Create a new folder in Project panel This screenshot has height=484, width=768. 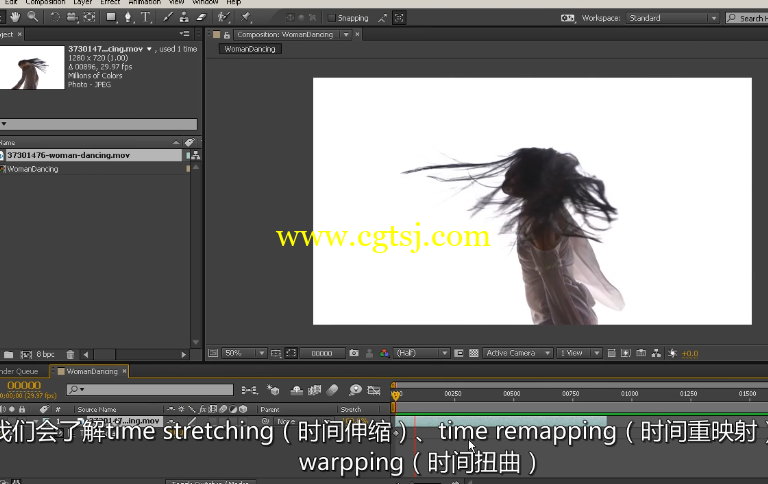[x=8, y=354]
